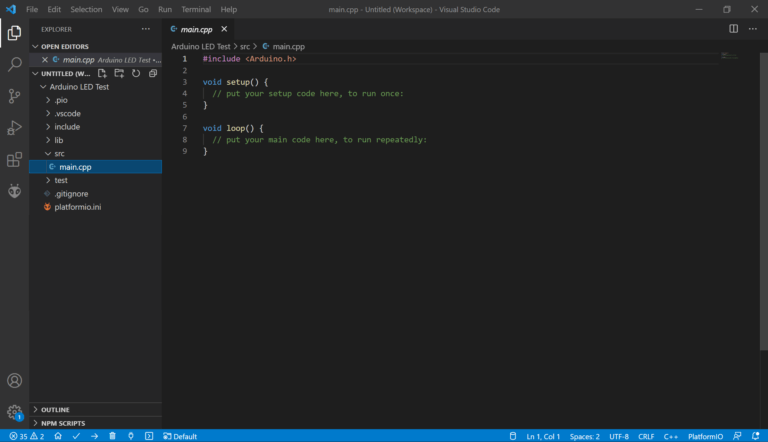
Task: Collapse the src folder
Action: click(x=59, y=154)
